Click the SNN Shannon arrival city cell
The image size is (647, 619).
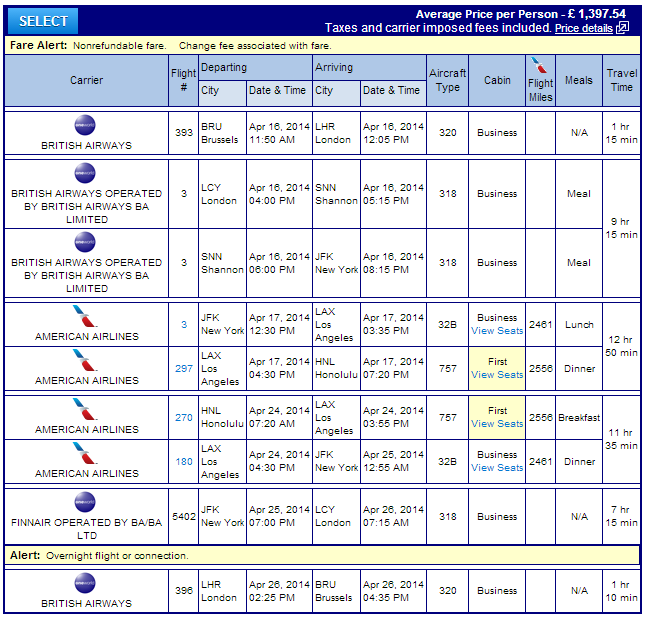336,194
